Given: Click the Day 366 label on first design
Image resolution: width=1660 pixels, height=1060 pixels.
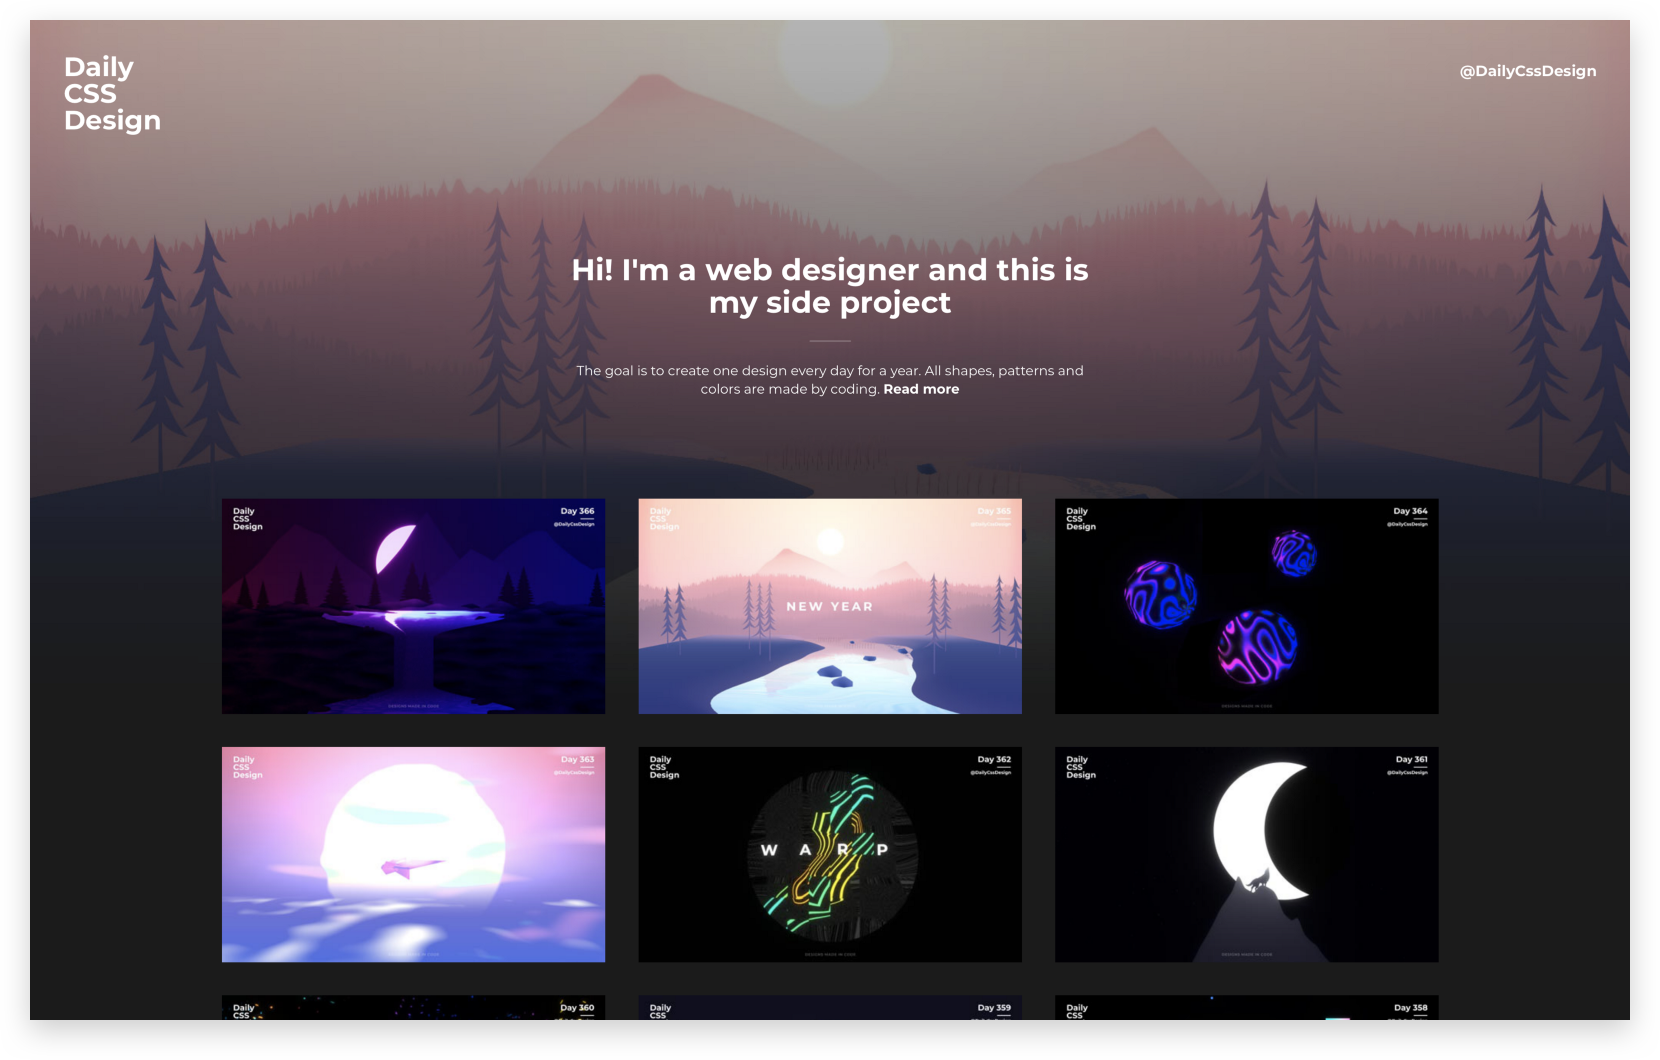Looking at the screenshot, I should 577,510.
